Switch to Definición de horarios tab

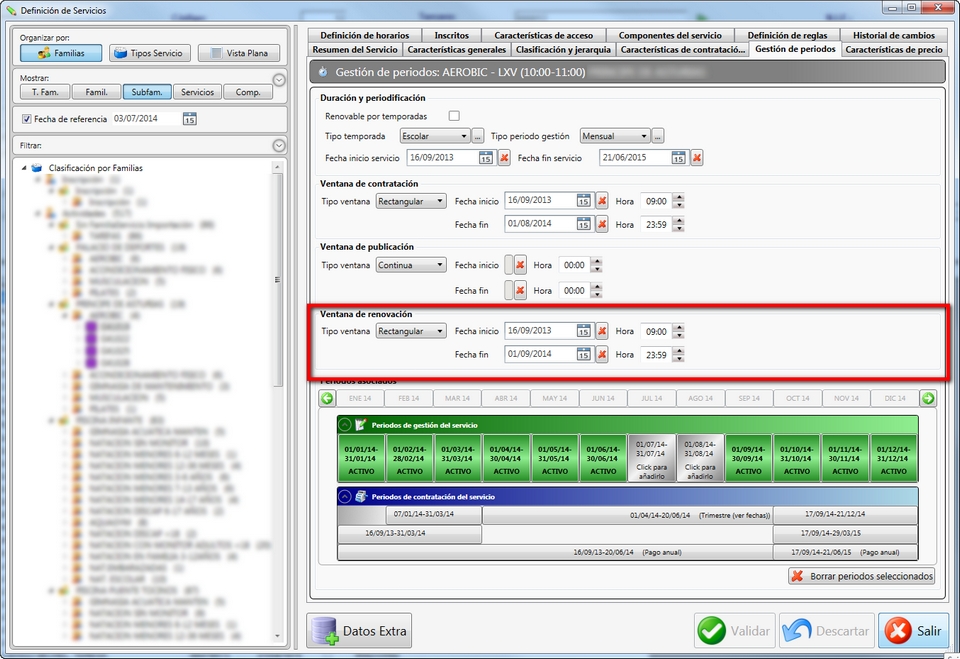364,36
